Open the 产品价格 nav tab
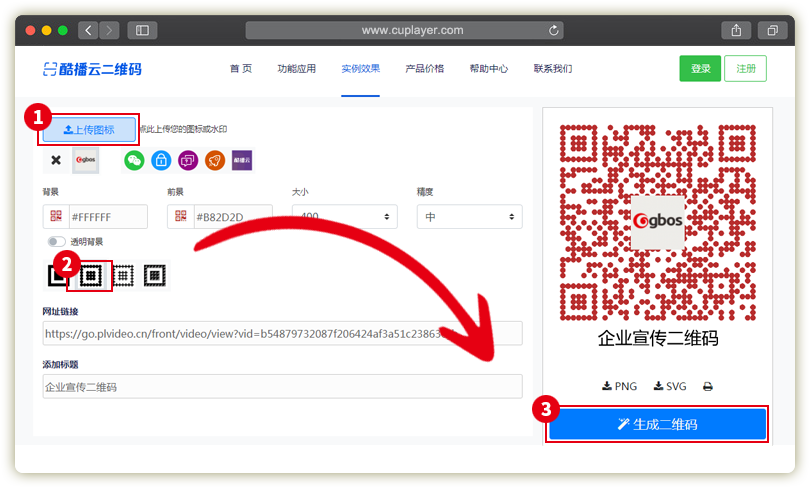Image resolution: width=810 pixels, height=488 pixels. tap(424, 69)
